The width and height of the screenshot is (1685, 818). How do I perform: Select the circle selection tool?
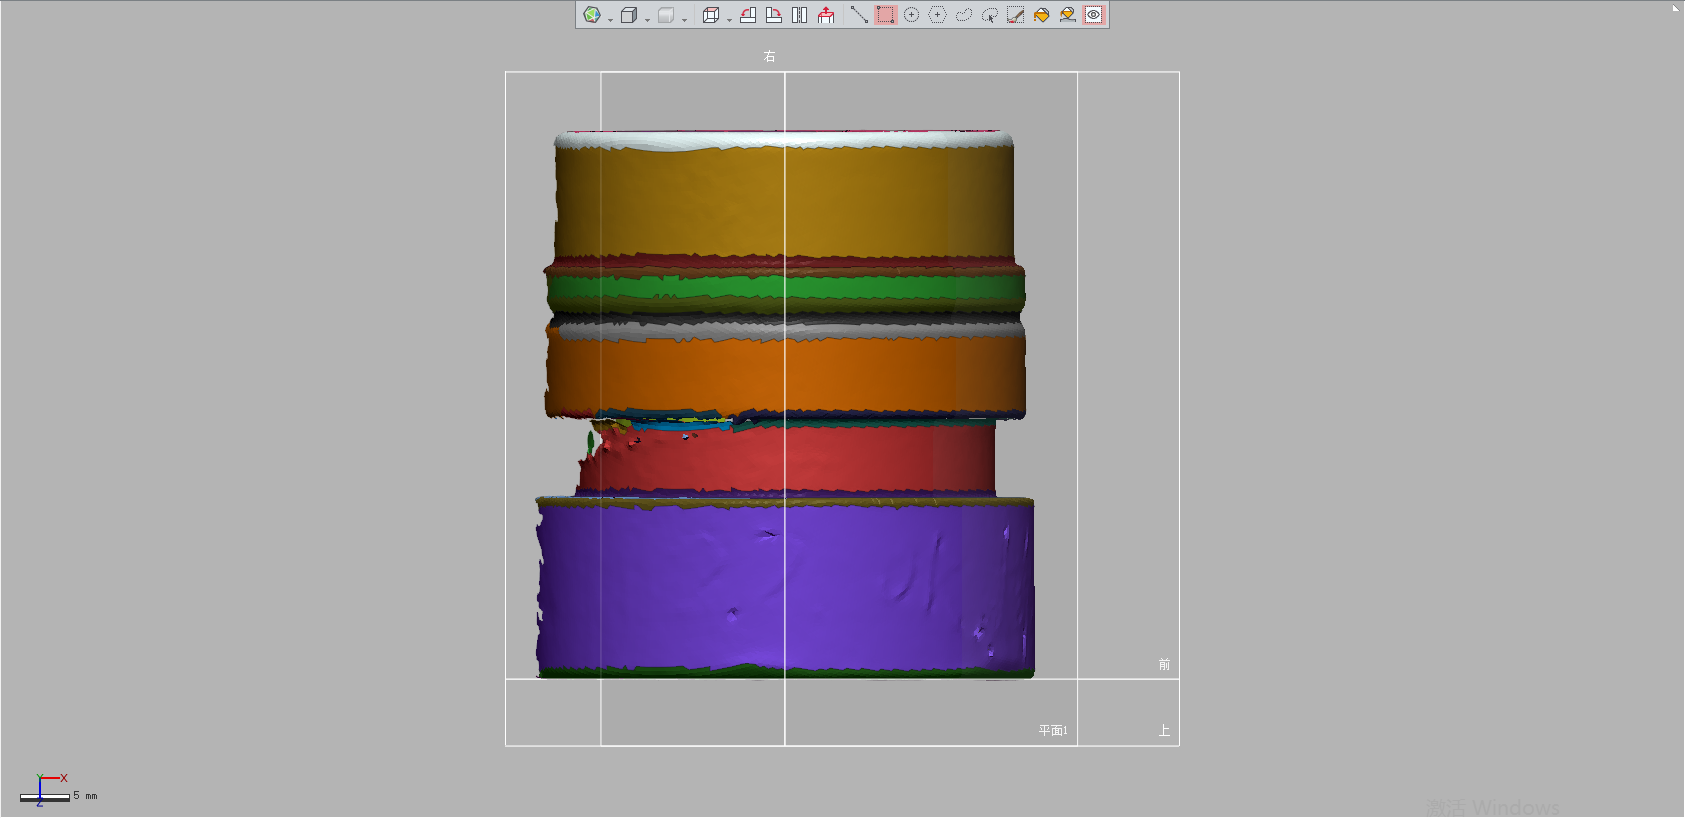[912, 15]
